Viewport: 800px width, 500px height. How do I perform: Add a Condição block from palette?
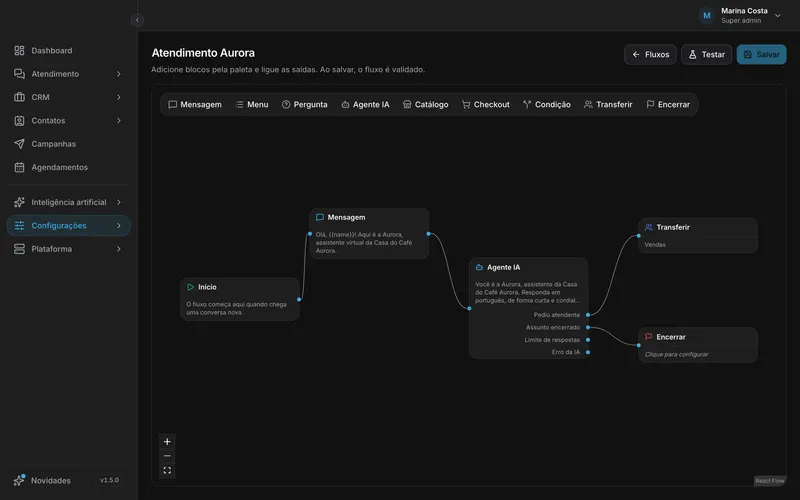point(547,105)
